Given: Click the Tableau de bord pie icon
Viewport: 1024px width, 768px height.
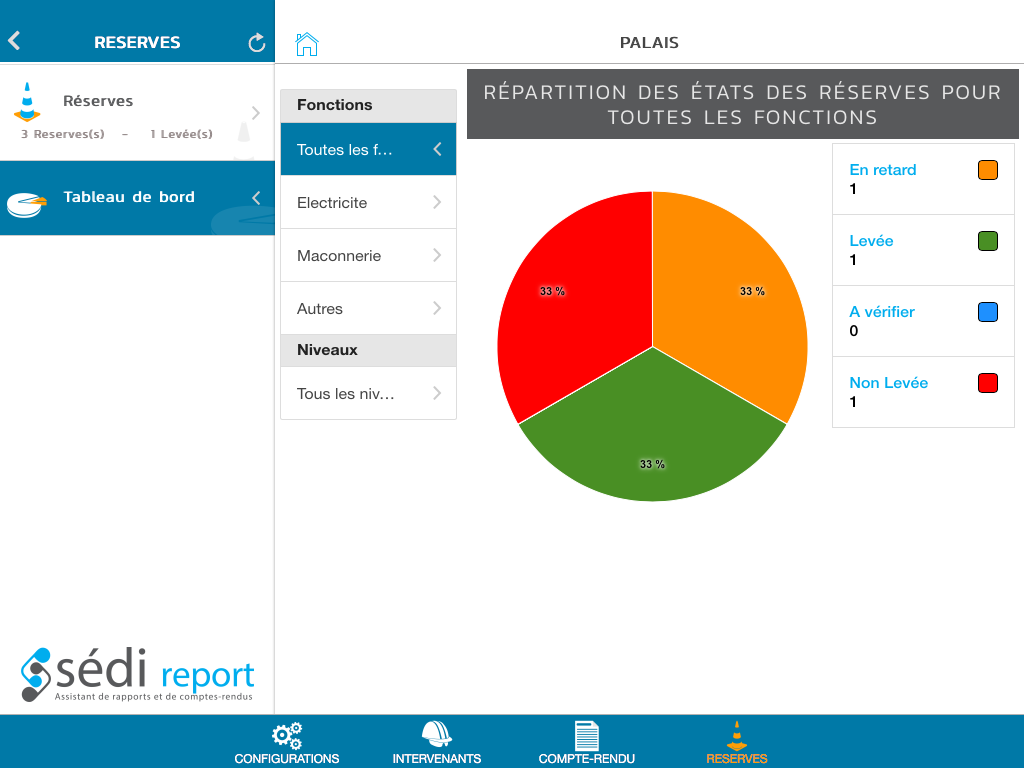Looking at the screenshot, I should pos(27,203).
